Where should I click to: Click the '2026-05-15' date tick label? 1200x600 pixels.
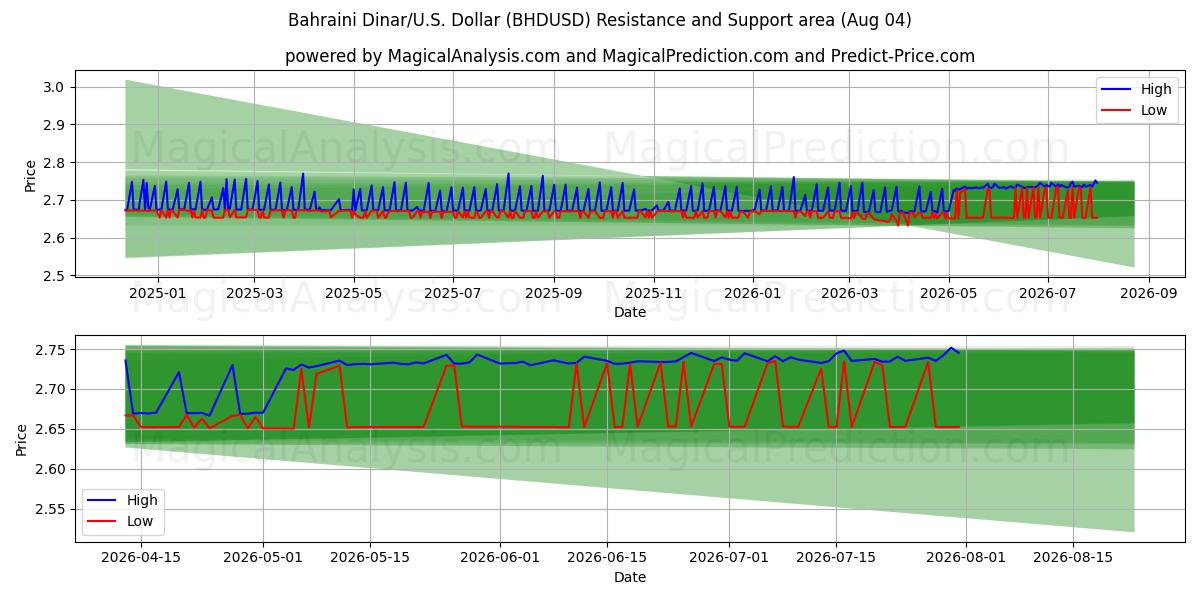(x=370, y=559)
